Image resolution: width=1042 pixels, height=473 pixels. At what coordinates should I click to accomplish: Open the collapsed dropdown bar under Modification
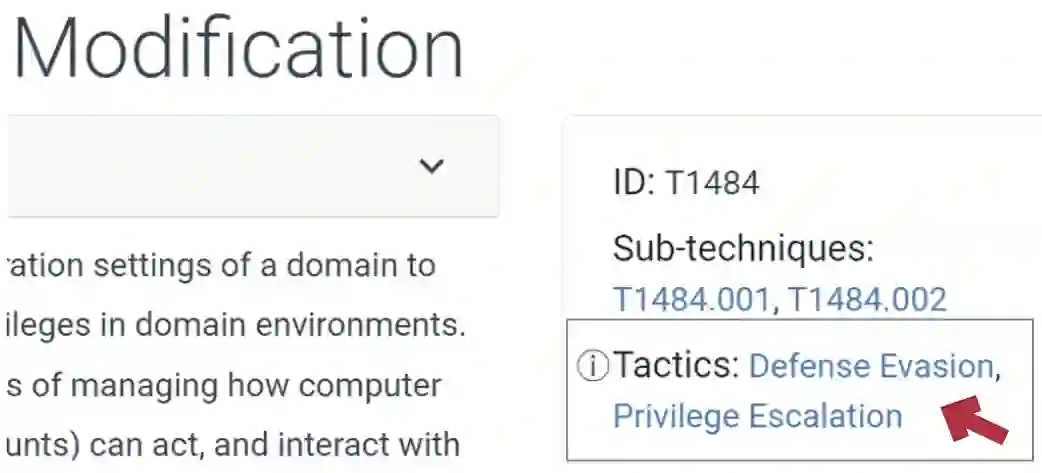[250, 166]
